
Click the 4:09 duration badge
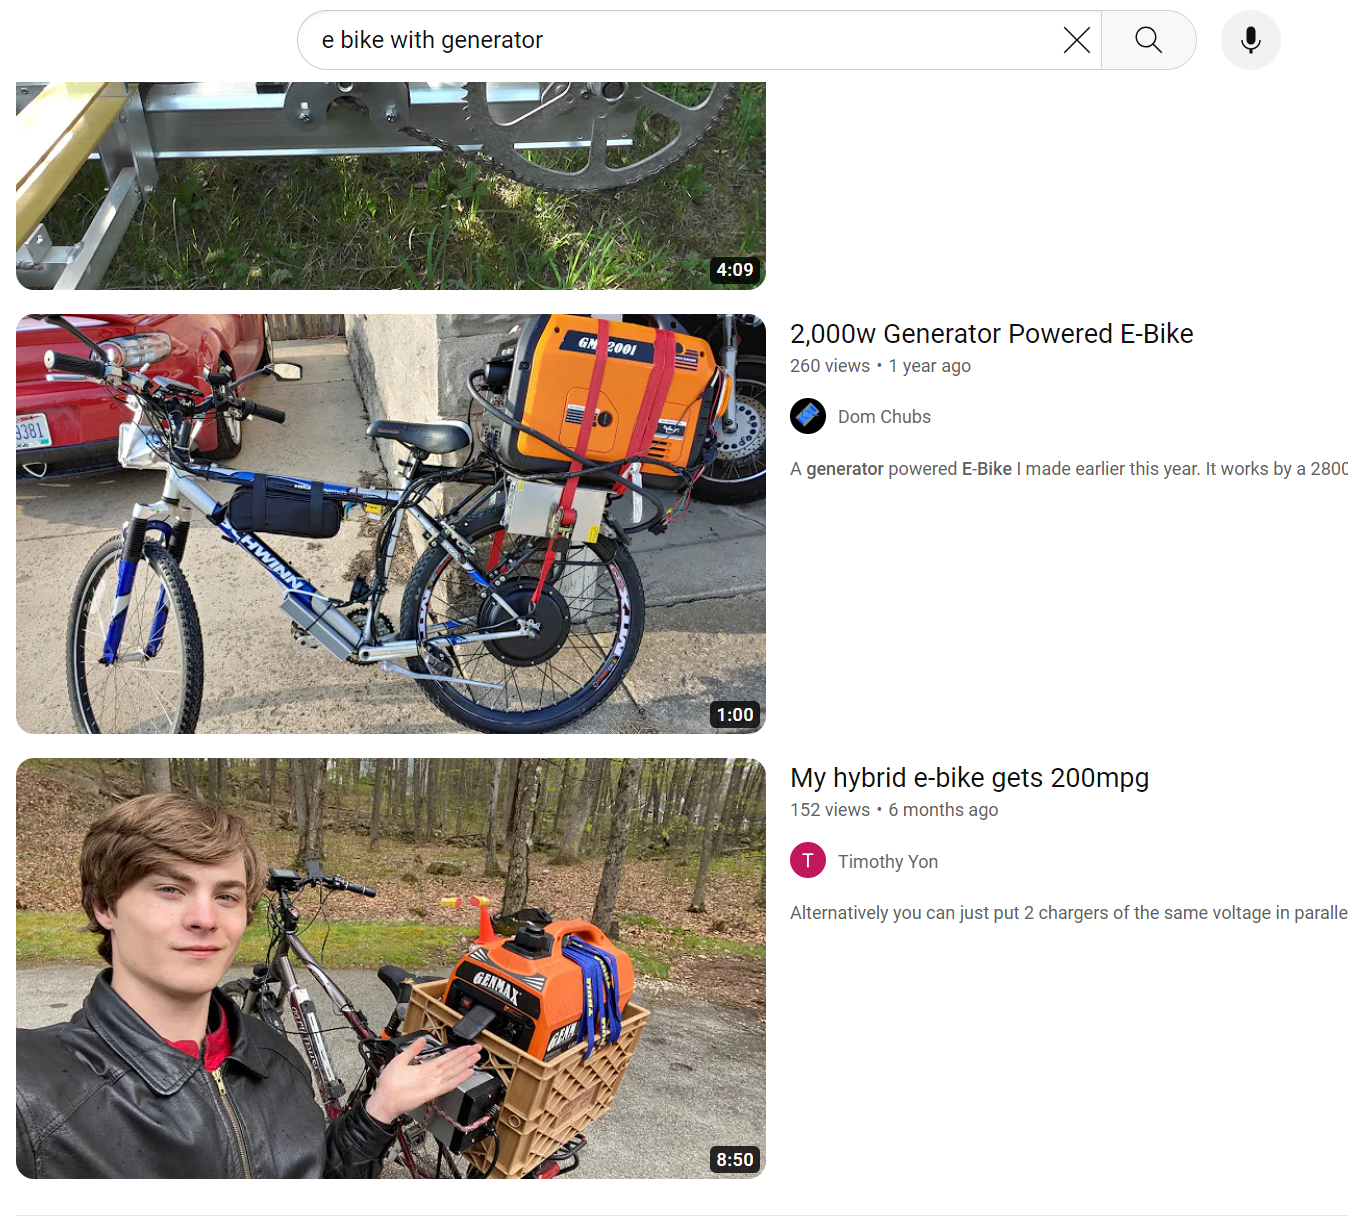tap(735, 270)
